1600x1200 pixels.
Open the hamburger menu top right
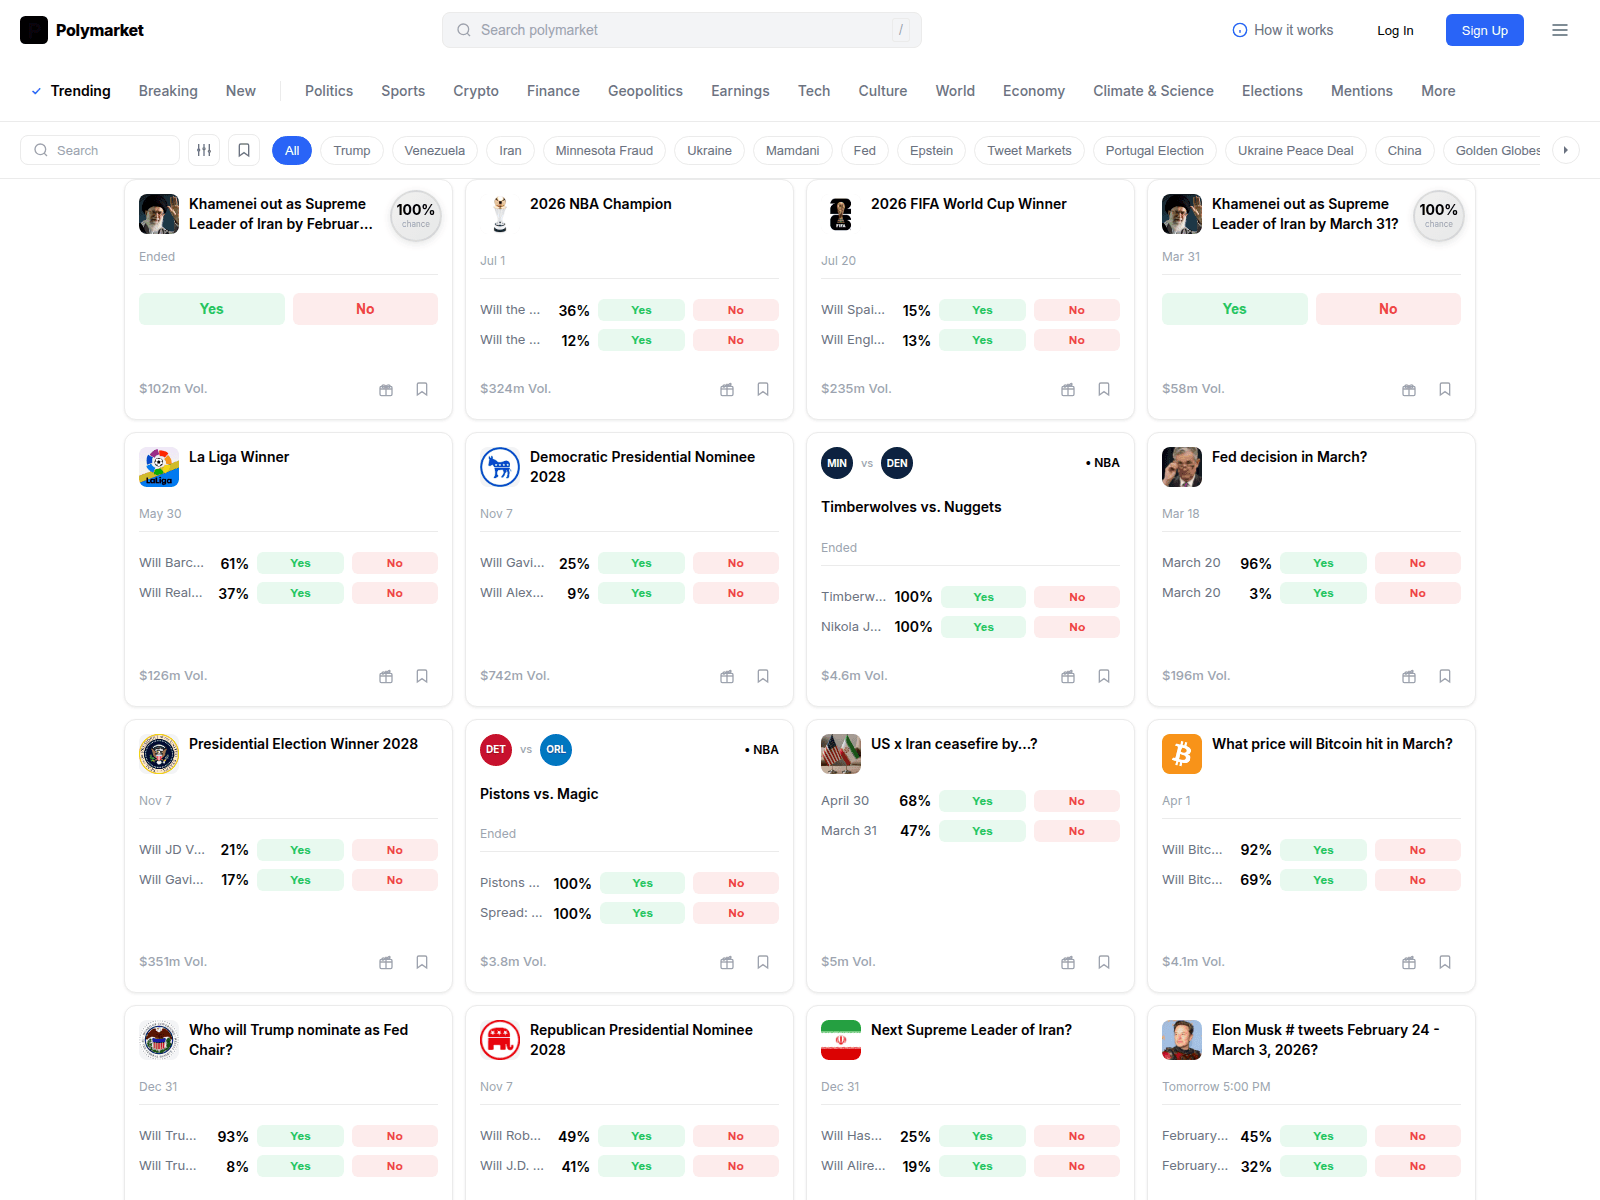pos(1559,30)
